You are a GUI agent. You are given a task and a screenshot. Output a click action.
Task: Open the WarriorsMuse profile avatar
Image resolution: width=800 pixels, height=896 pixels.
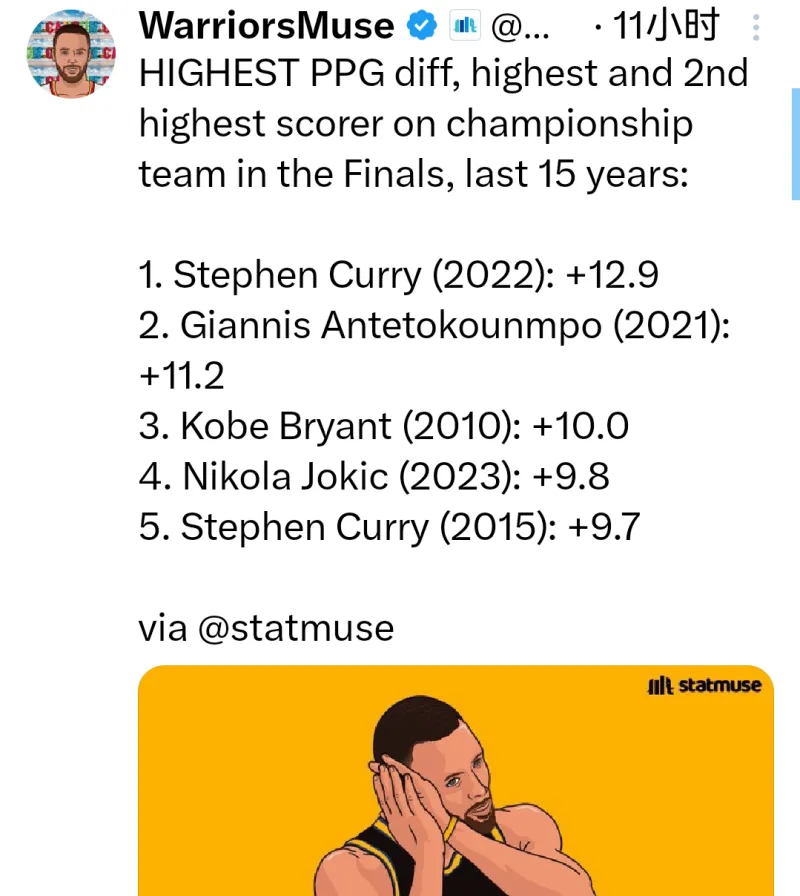click(x=71, y=54)
